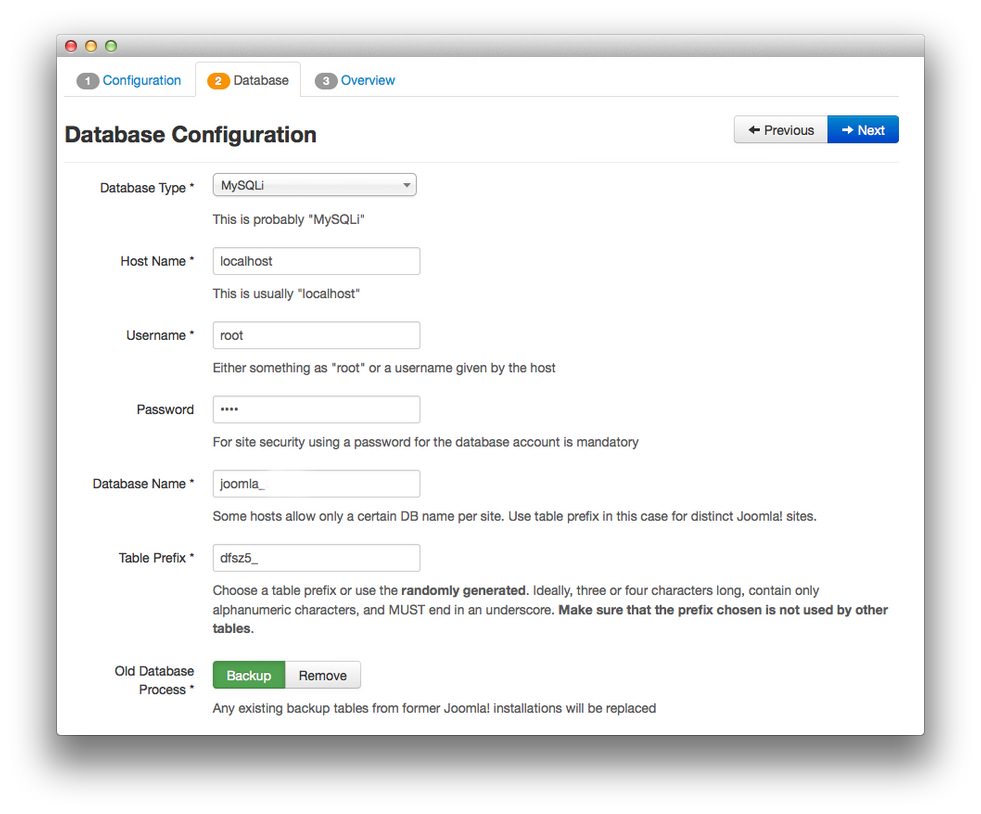Open the MySQLi database type selector

pyautogui.click(x=314, y=185)
